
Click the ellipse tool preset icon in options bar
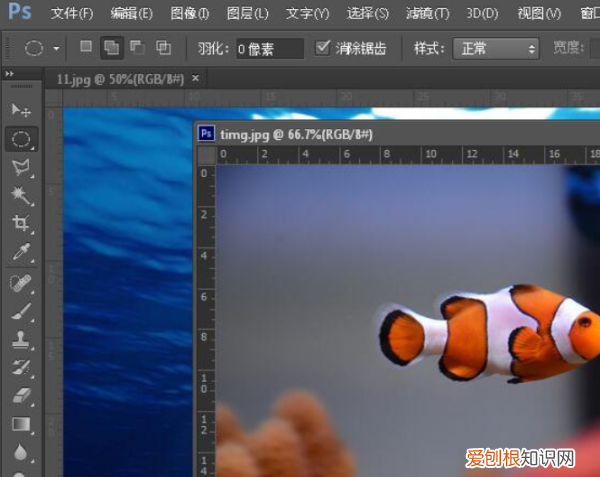click(34, 49)
